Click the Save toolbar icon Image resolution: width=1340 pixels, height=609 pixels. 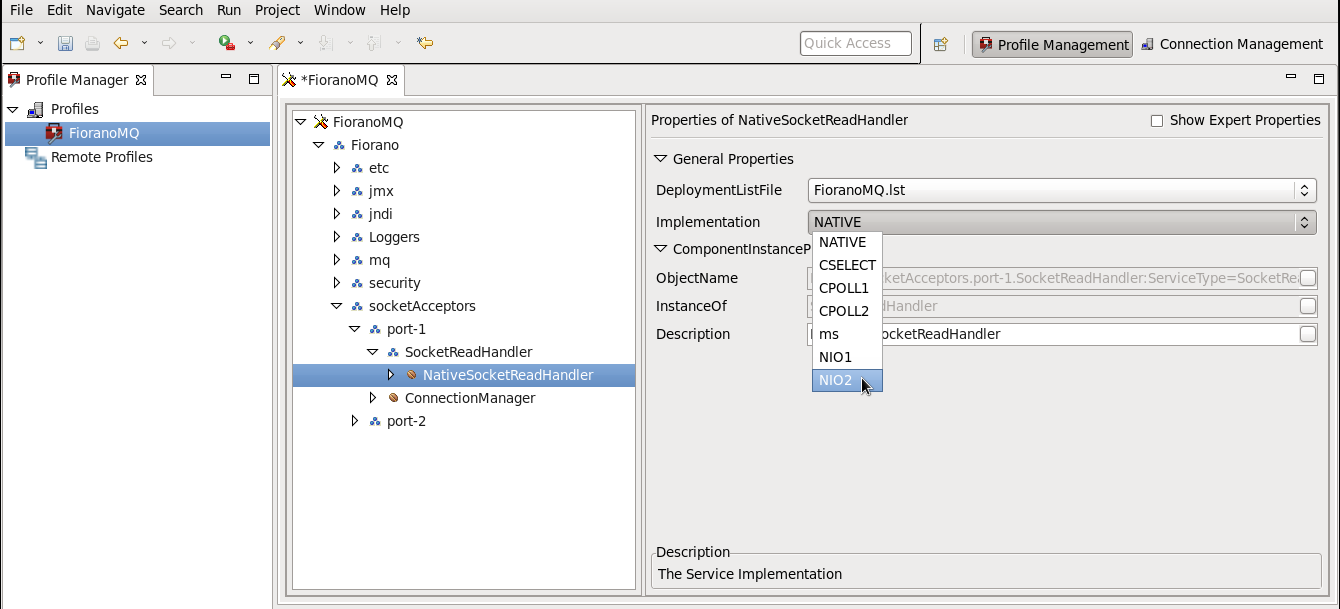[65, 43]
